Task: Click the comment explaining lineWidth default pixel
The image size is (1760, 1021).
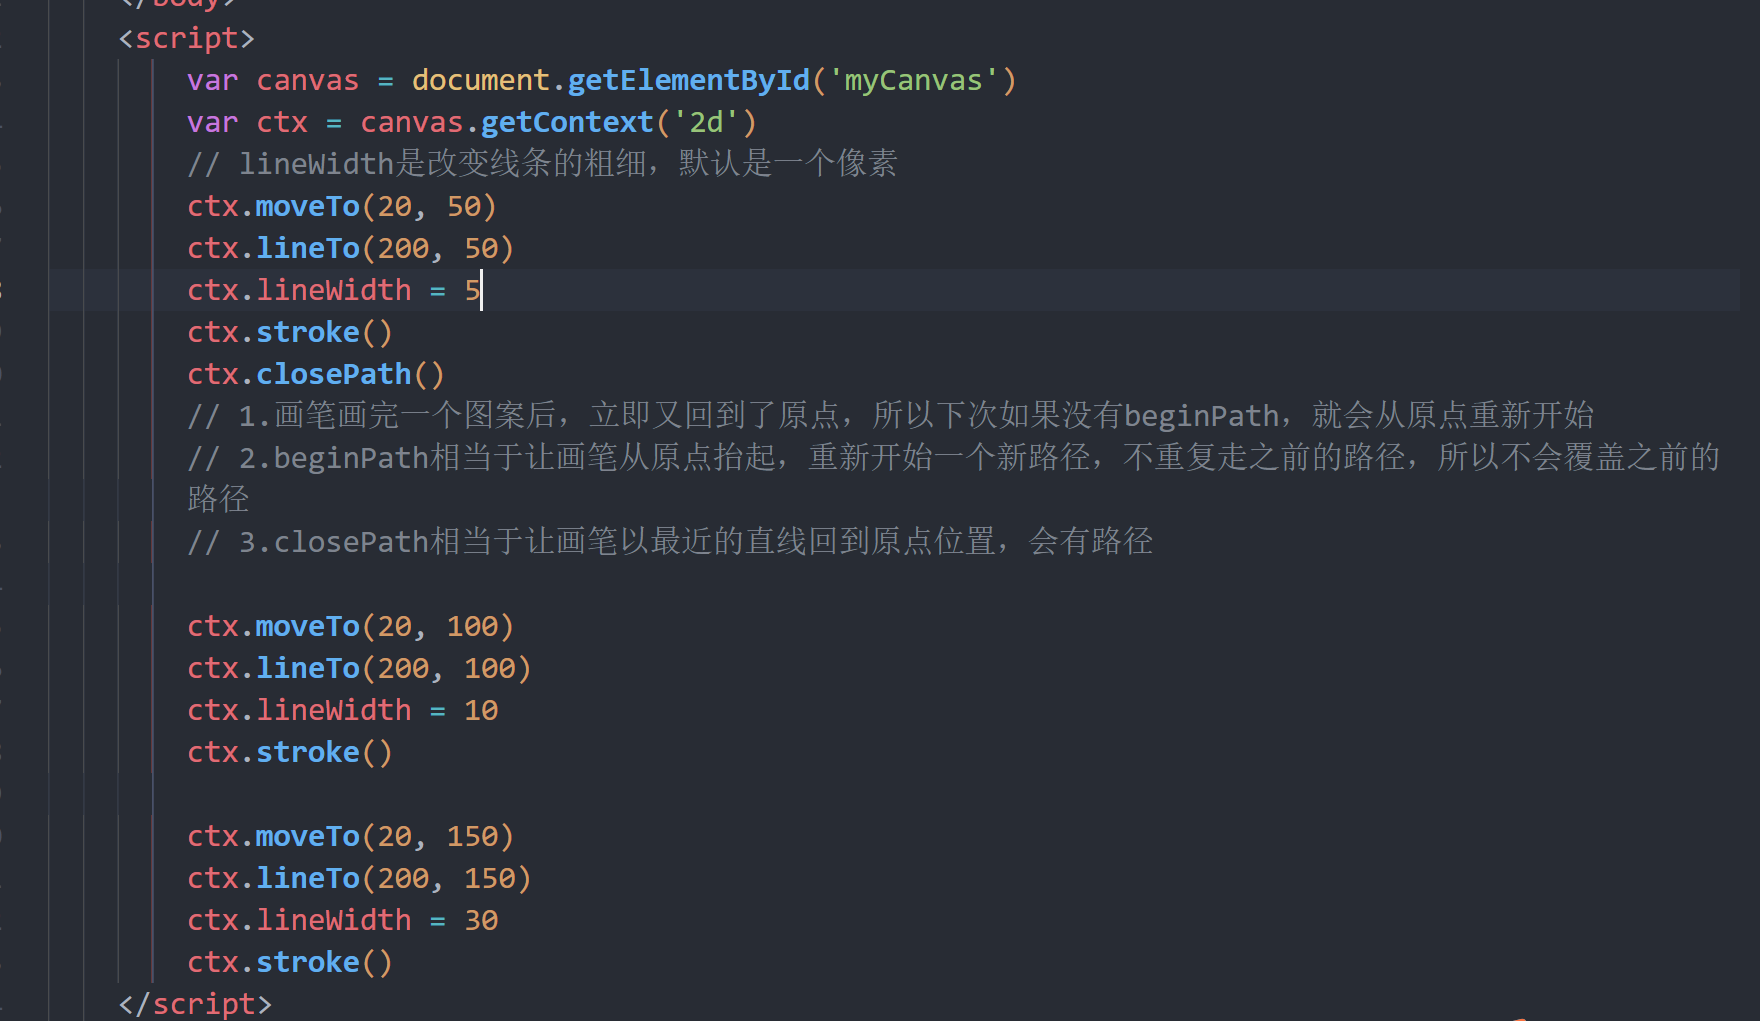Action: (542, 164)
